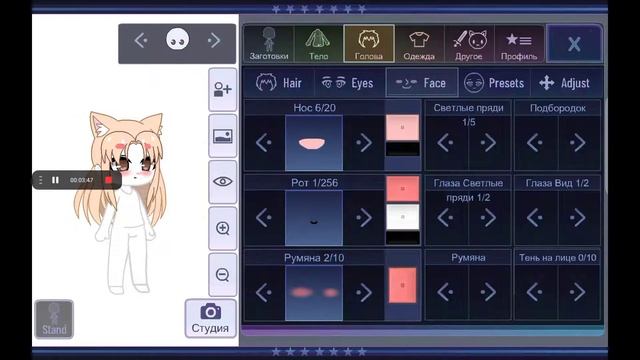Pick the red mouth color swatch
The height and width of the screenshot is (360, 640).
402,189
